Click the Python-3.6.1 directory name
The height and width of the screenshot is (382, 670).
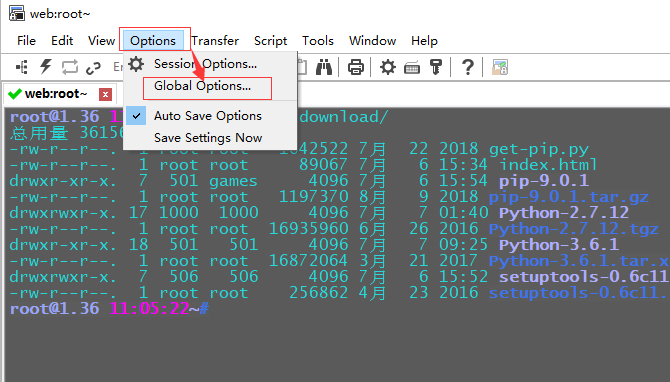pos(559,245)
